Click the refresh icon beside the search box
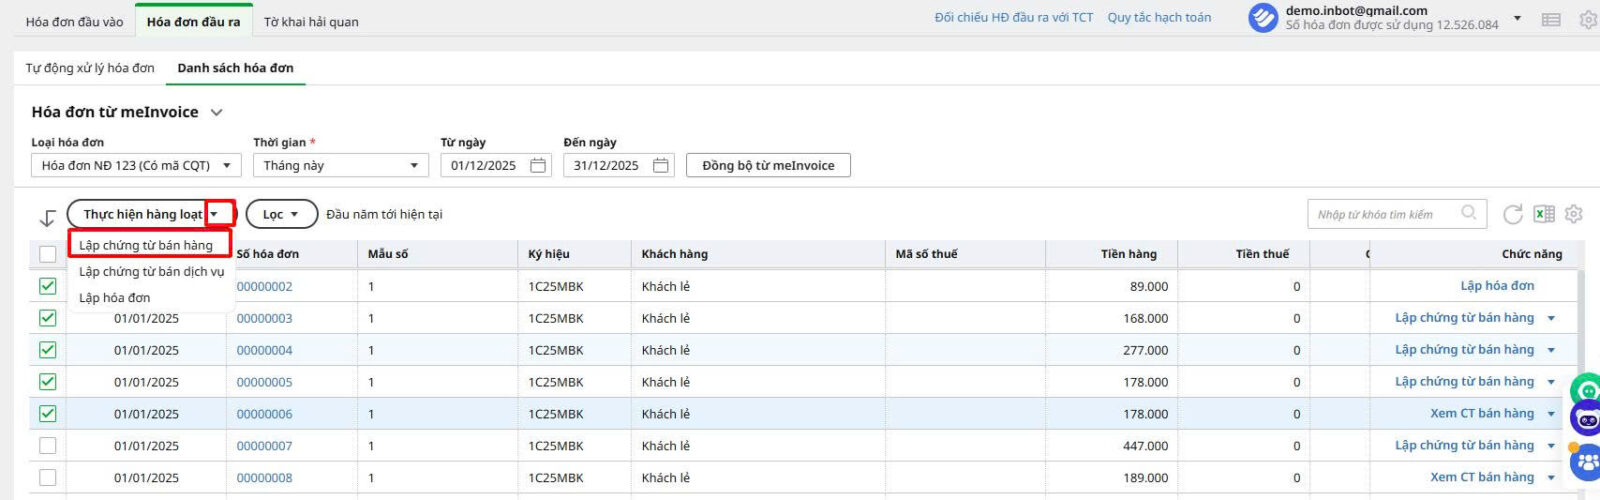Screen dimensions: 1600x500 (1513, 214)
